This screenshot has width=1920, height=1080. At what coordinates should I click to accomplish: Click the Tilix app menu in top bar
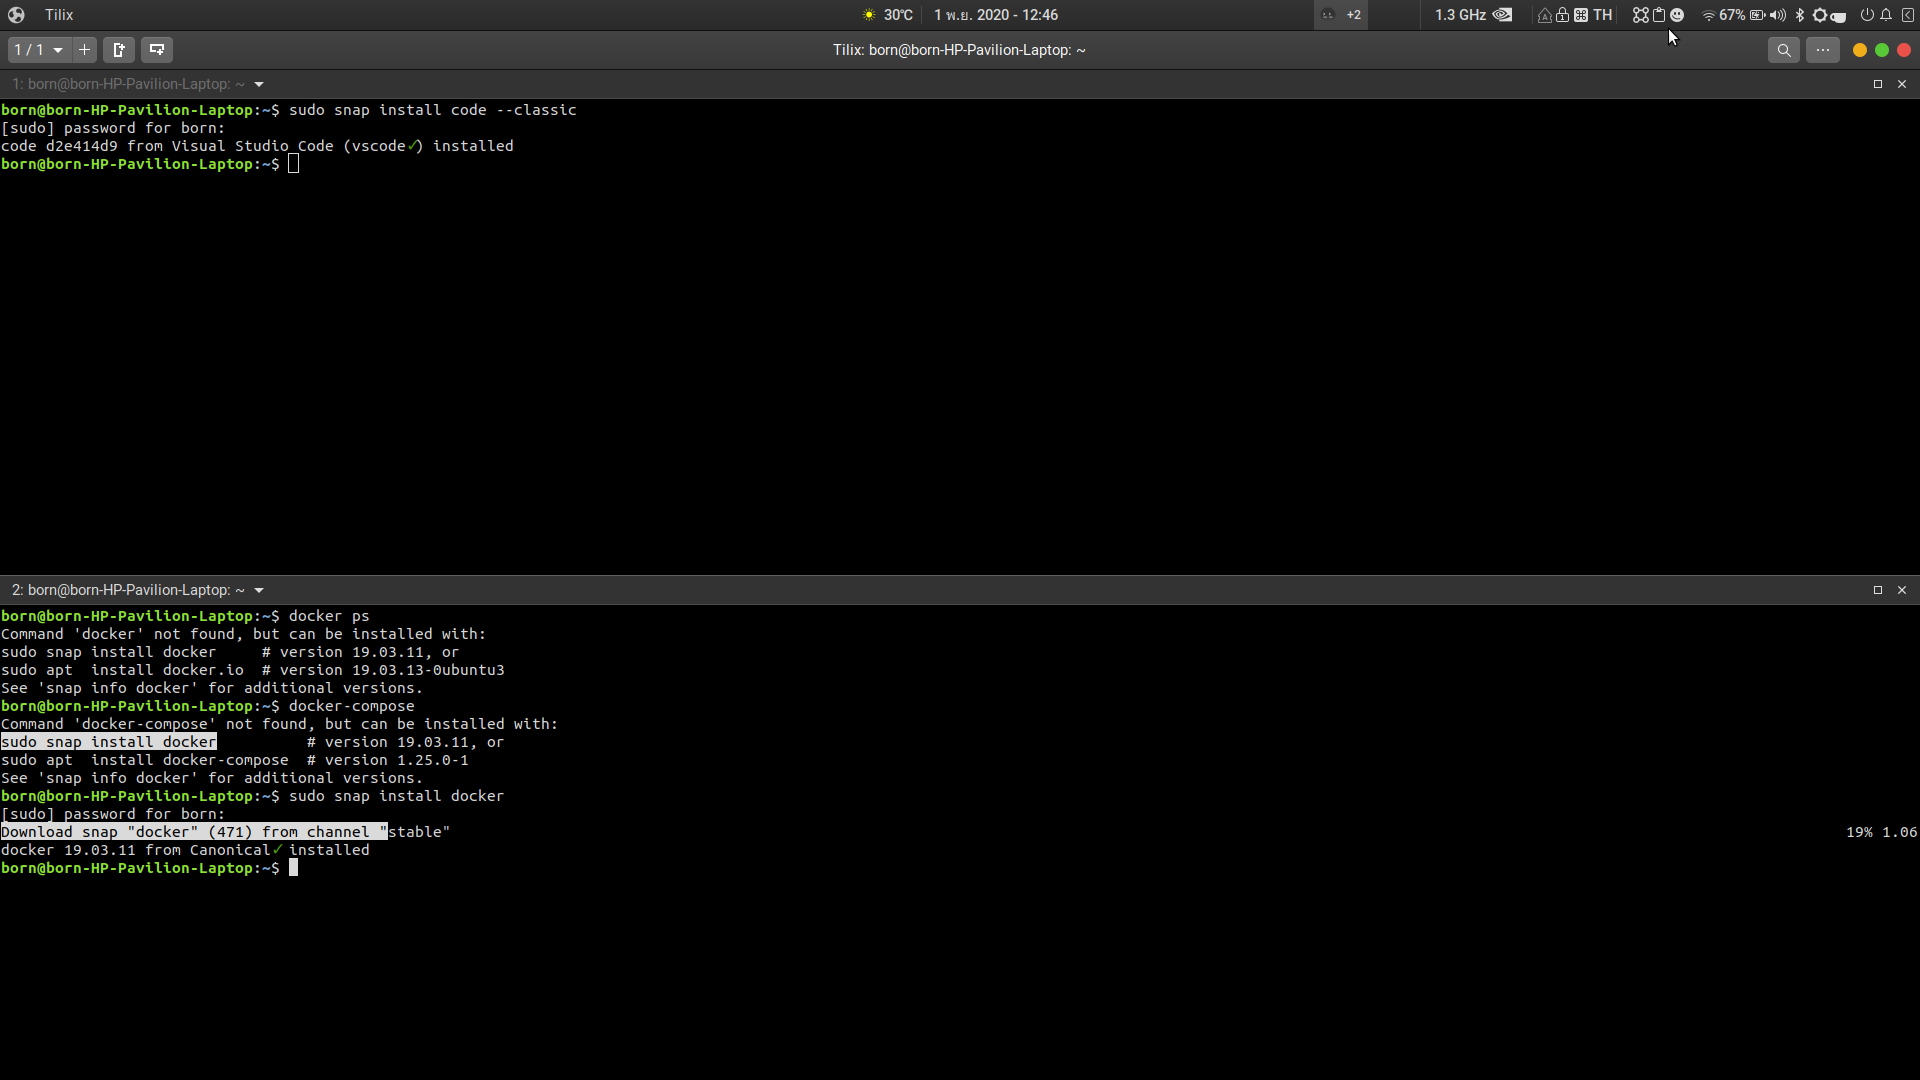(59, 15)
